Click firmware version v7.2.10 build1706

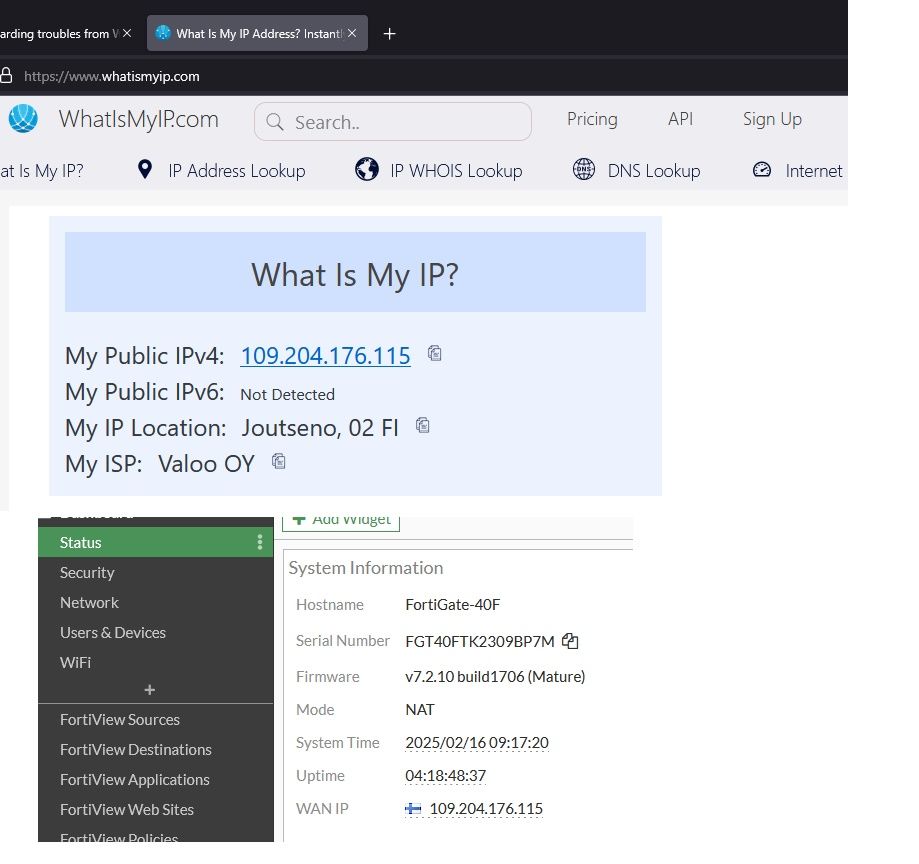coord(495,676)
